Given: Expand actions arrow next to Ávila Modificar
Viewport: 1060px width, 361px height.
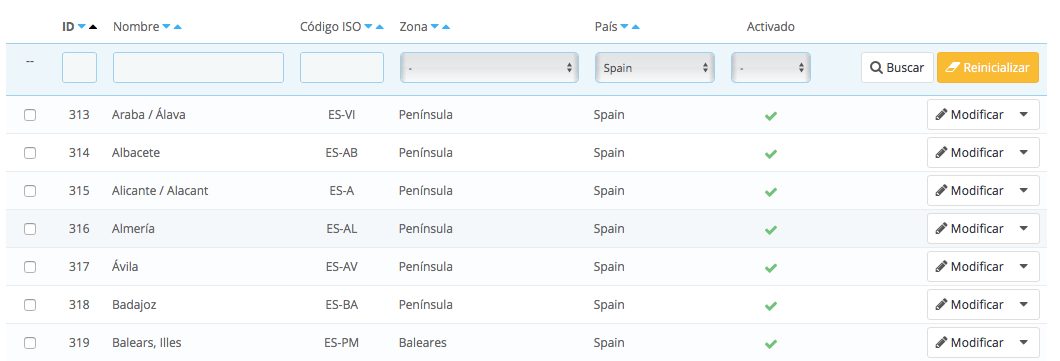Looking at the screenshot, I should point(1023,266).
